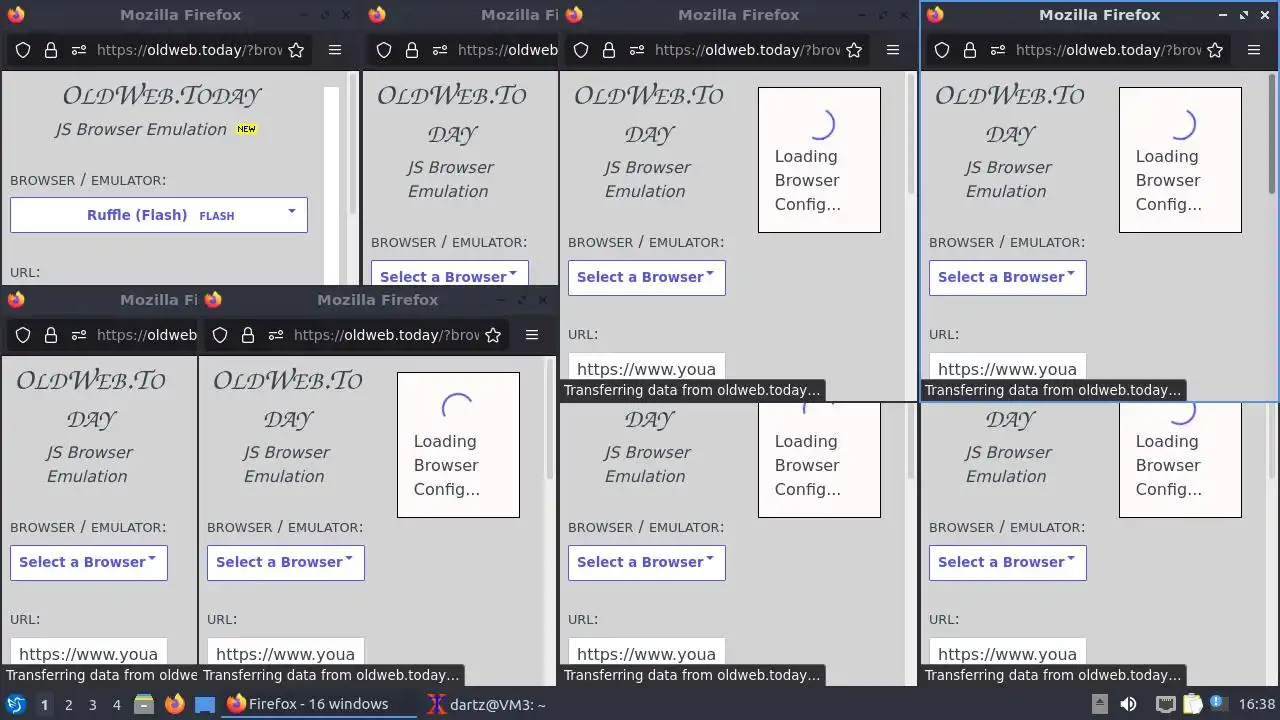Switch to workspace 4 in the taskbar
This screenshot has height=720, width=1280.
tap(116, 704)
